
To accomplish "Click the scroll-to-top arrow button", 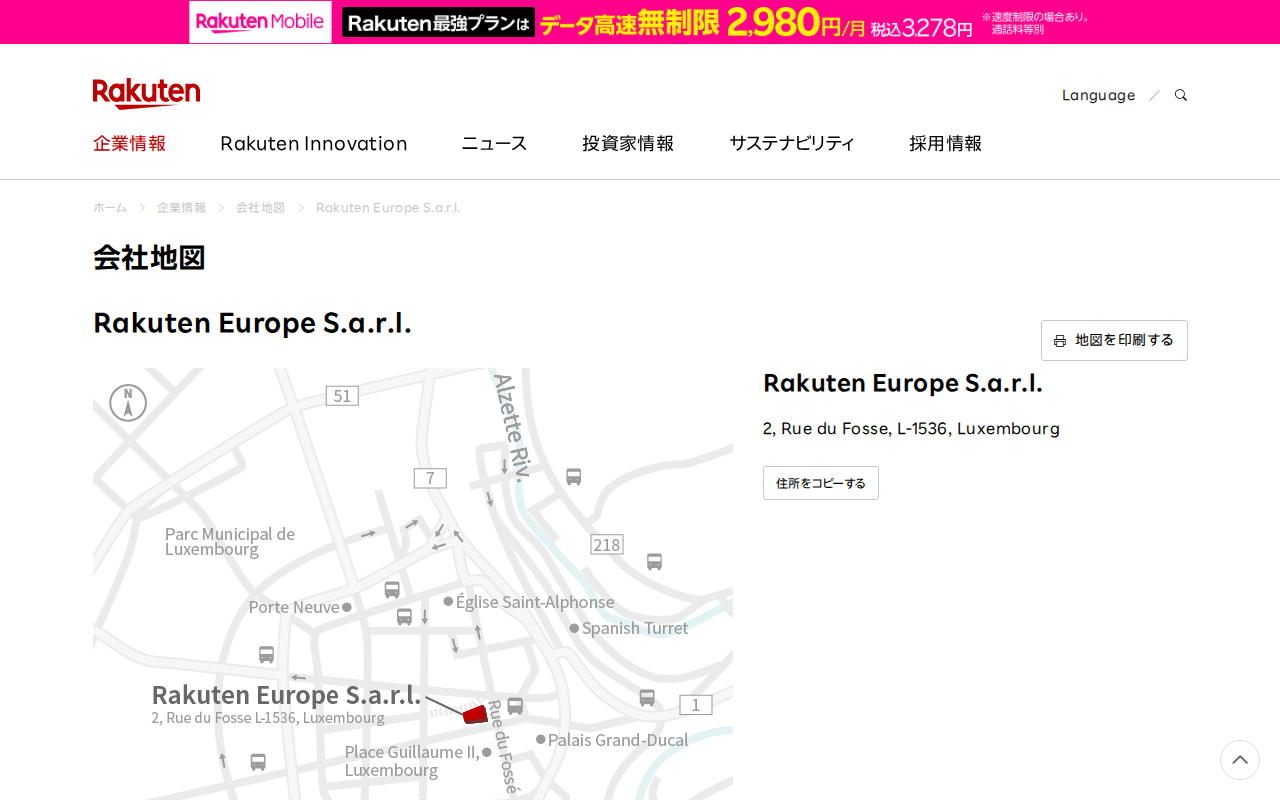I will tap(1240, 760).
